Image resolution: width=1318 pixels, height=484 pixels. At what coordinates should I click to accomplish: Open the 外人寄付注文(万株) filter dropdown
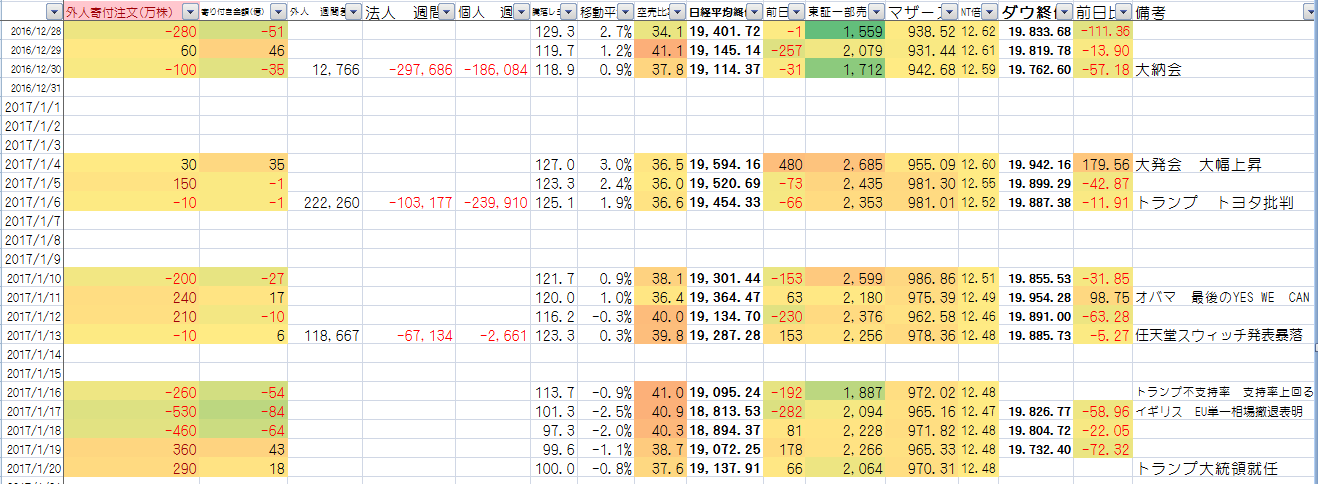pos(188,12)
